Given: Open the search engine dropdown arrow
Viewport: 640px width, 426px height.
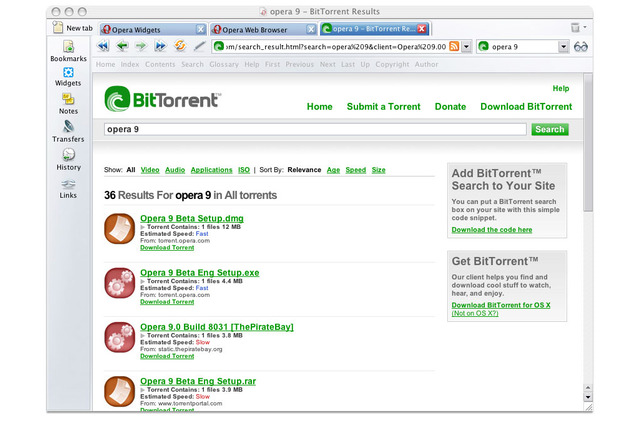Looking at the screenshot, I should pos(563,47).
